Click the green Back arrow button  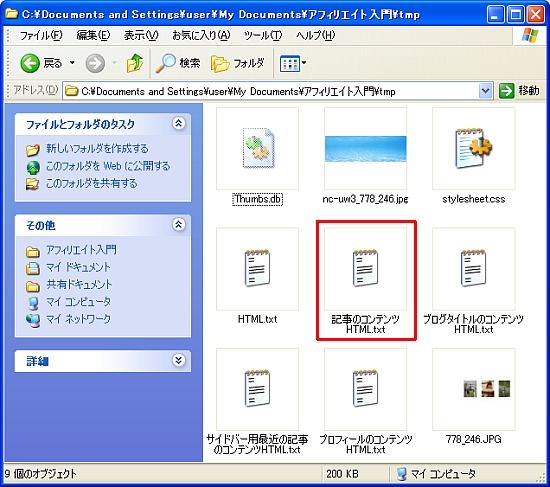(x=30, y=63)
